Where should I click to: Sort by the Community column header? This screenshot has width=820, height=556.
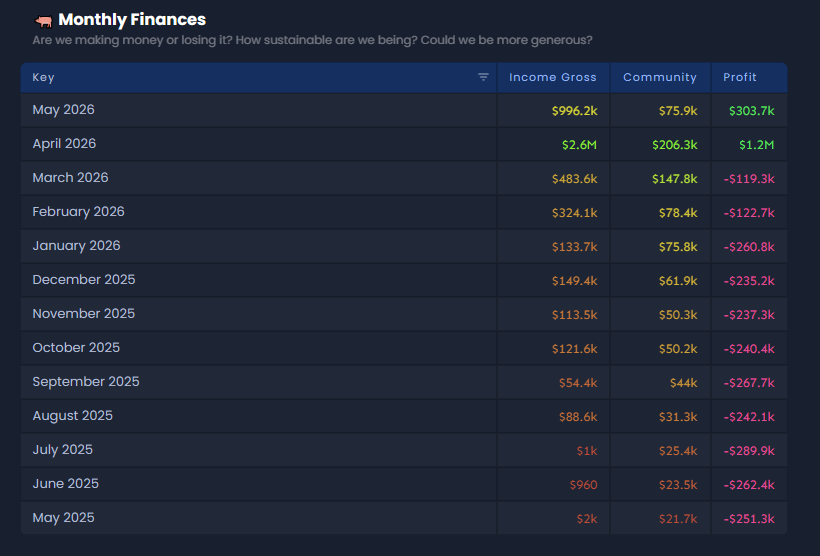[x=659, y=77]
